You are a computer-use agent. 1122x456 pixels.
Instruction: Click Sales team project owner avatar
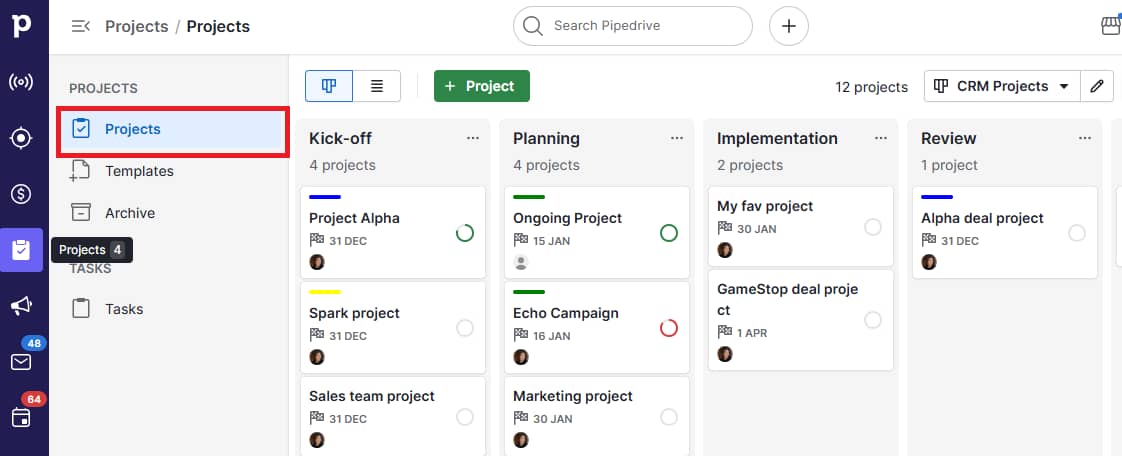point(317,440)
